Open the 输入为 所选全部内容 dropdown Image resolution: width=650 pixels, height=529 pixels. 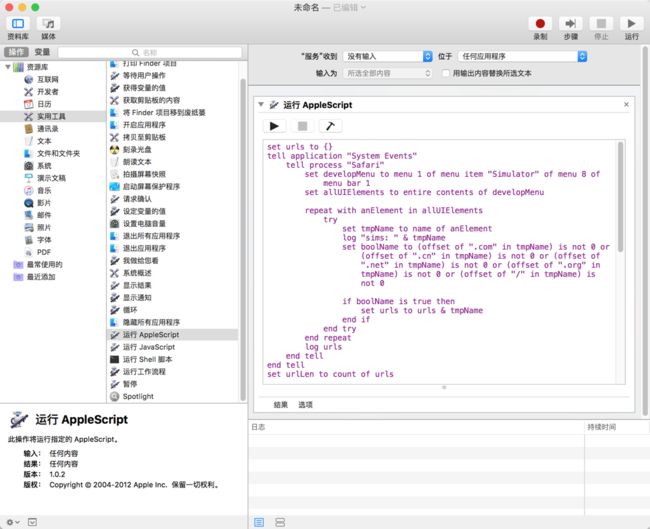click(x=388, y=73)
